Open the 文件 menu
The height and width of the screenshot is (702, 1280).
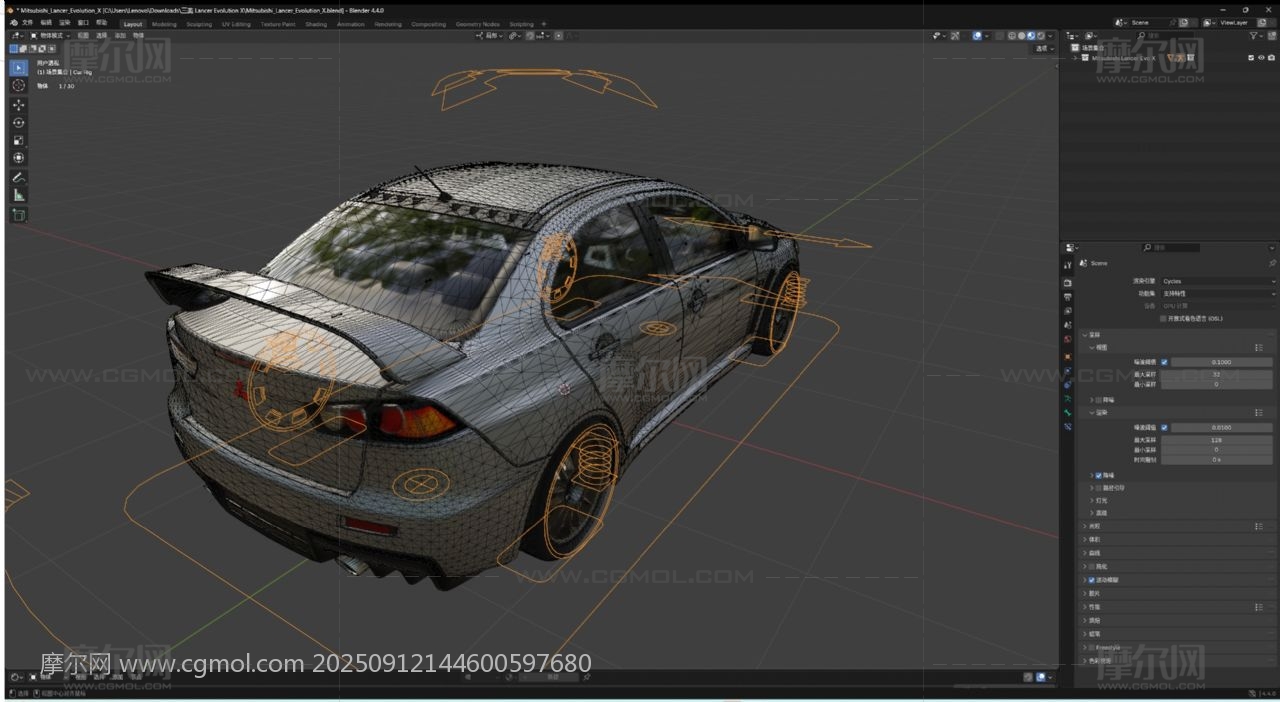[27, 23]
